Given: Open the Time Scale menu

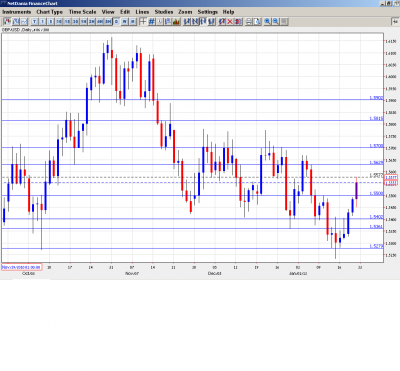Looking at the screenshot, I should [x=82, y=12].
